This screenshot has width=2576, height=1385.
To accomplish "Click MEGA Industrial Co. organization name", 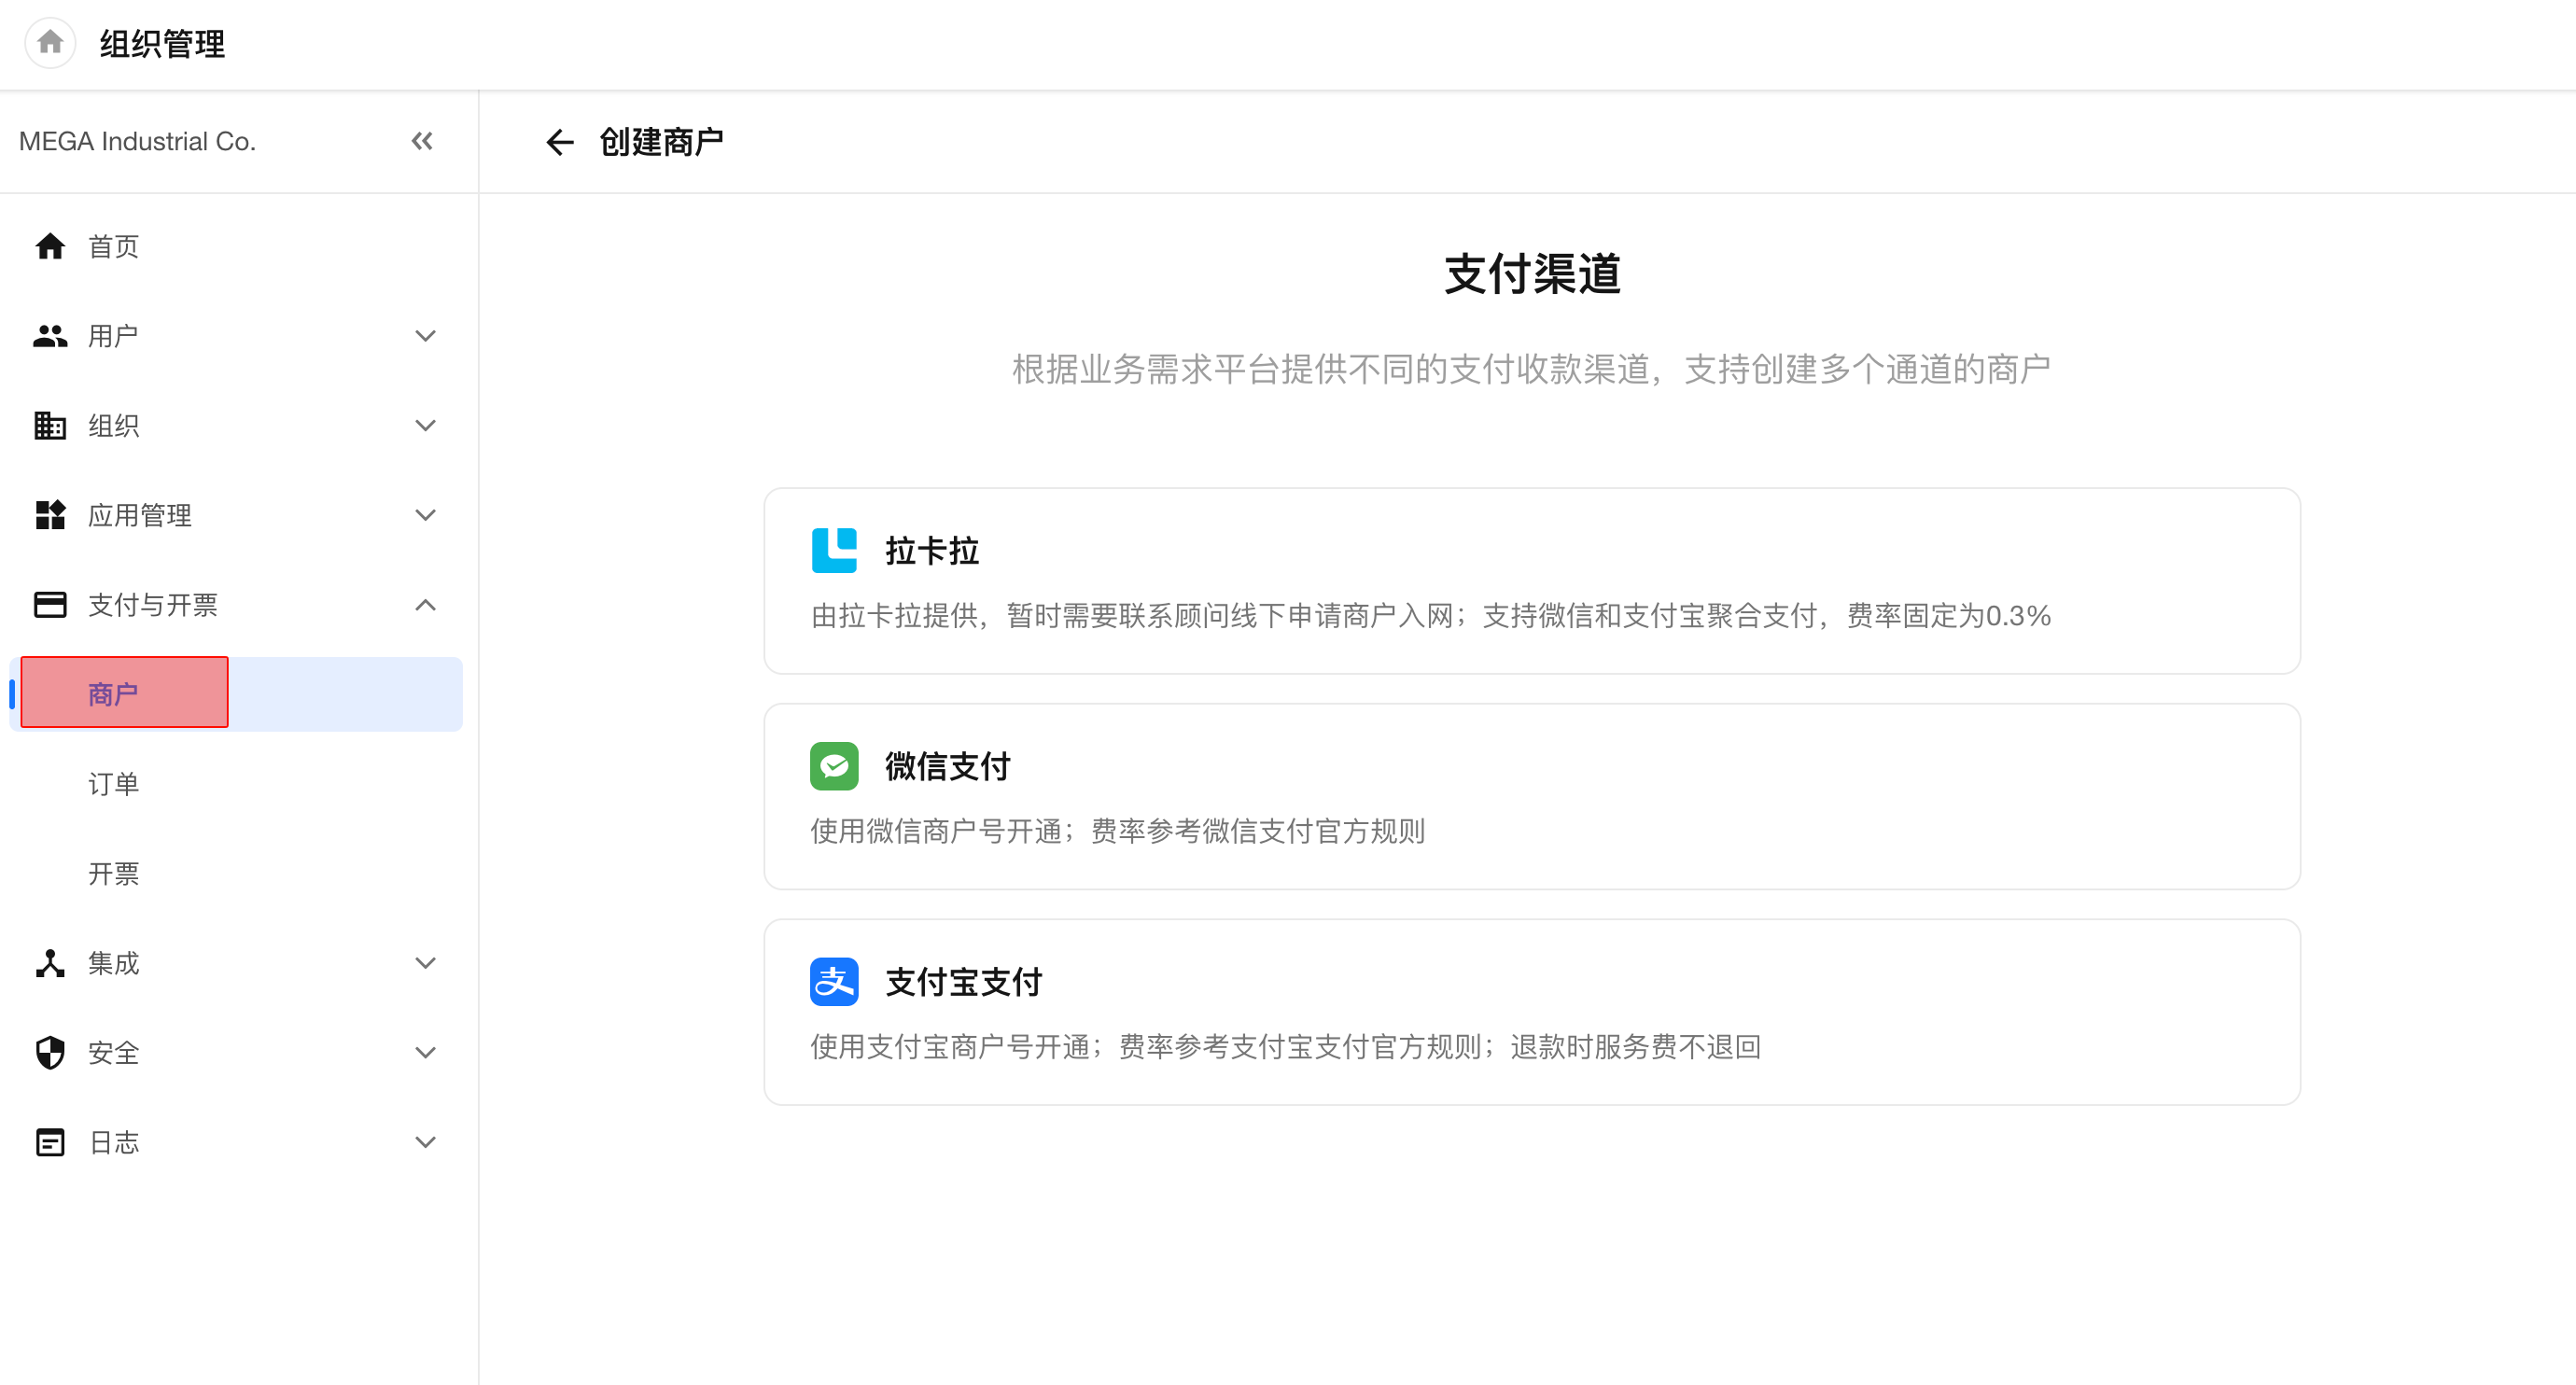I will pos(137,141).
